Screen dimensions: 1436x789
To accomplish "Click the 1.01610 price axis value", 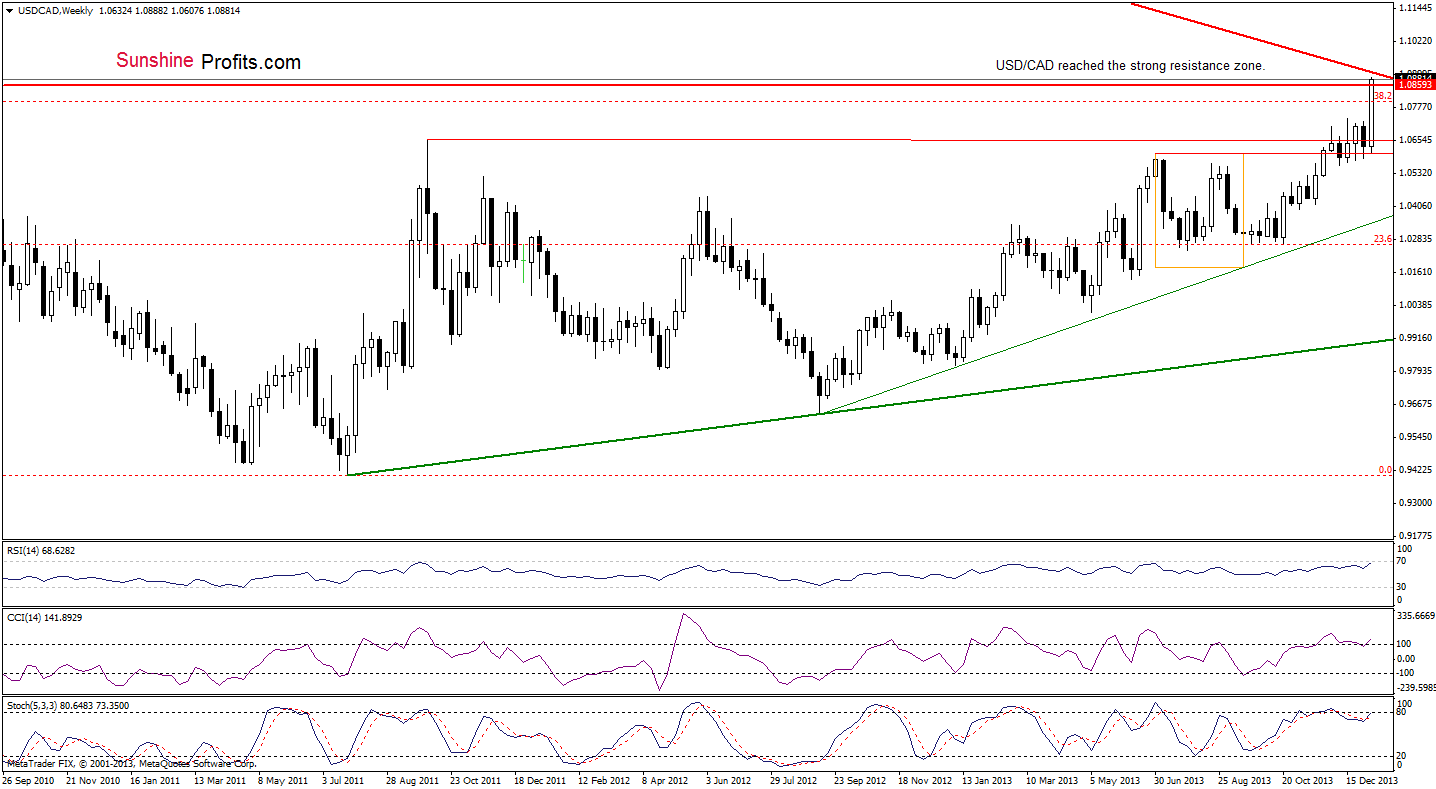I will [1417, 272].
